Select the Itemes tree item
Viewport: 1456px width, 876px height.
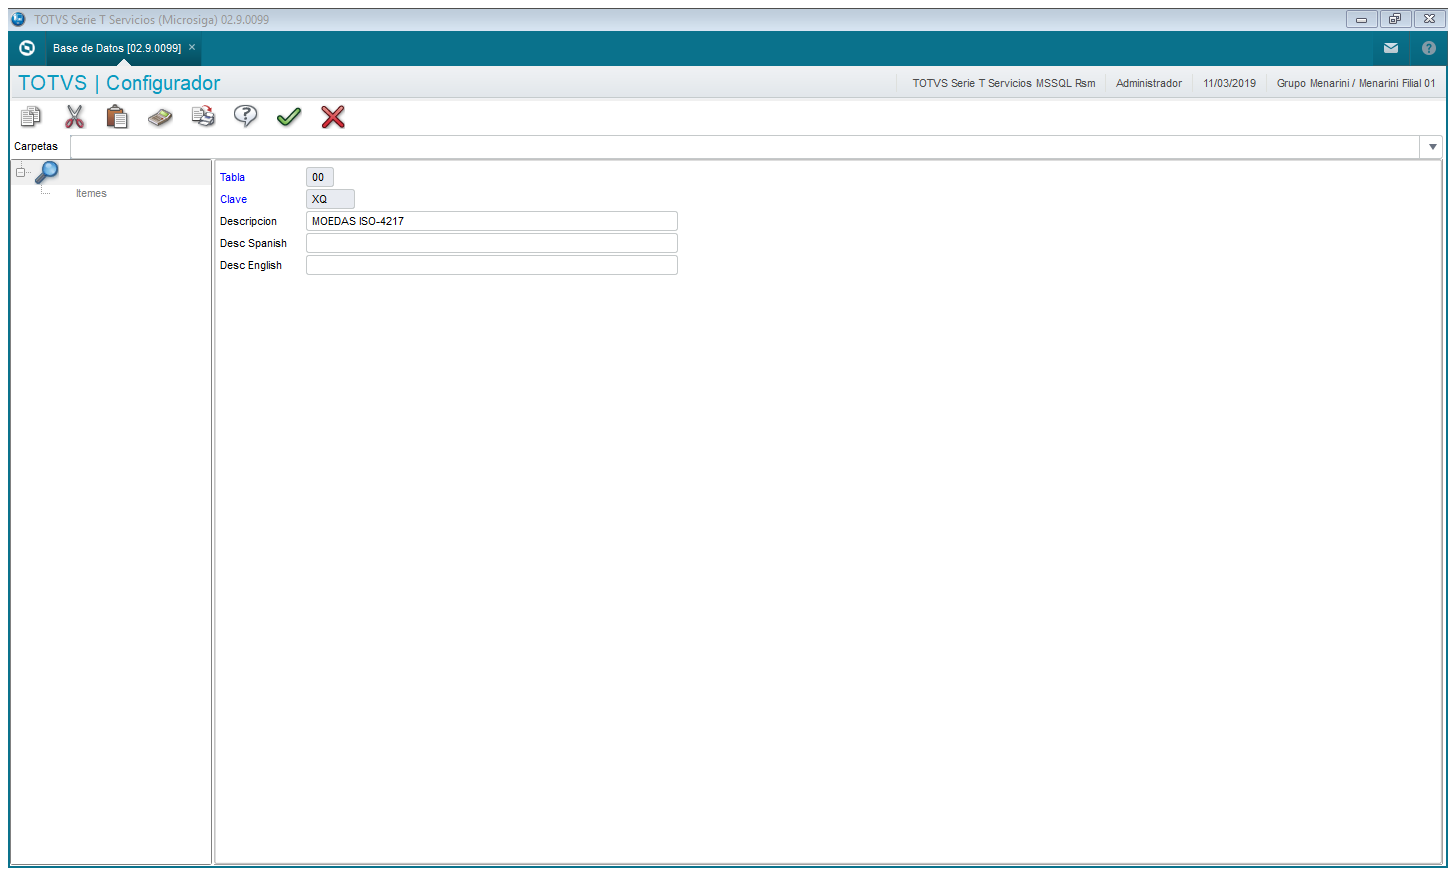pos(91,193)
